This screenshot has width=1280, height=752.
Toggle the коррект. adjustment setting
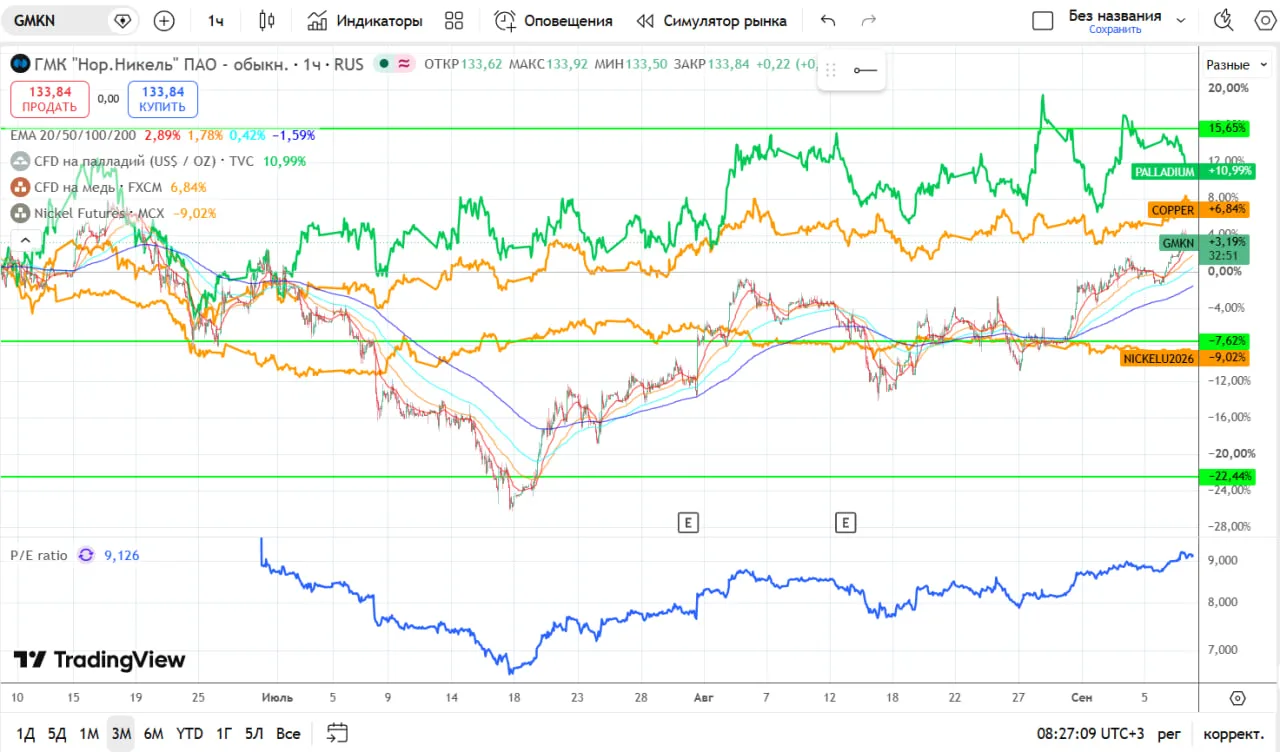[x=1233, y=734]
